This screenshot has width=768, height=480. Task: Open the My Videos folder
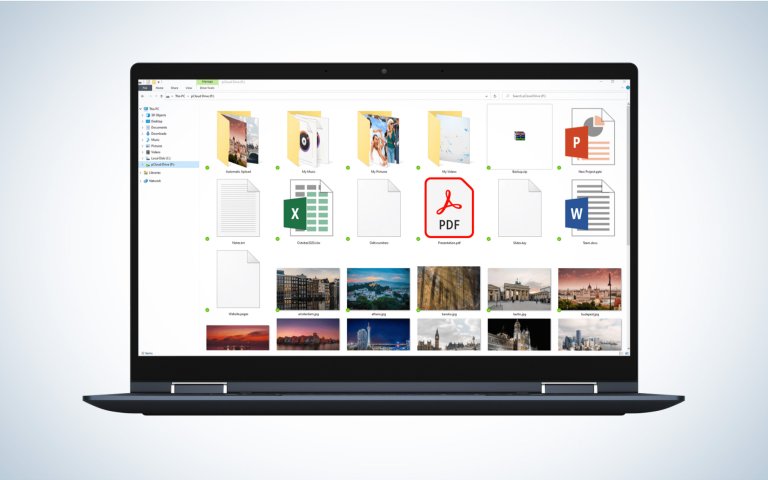click(x=448, y=137)
